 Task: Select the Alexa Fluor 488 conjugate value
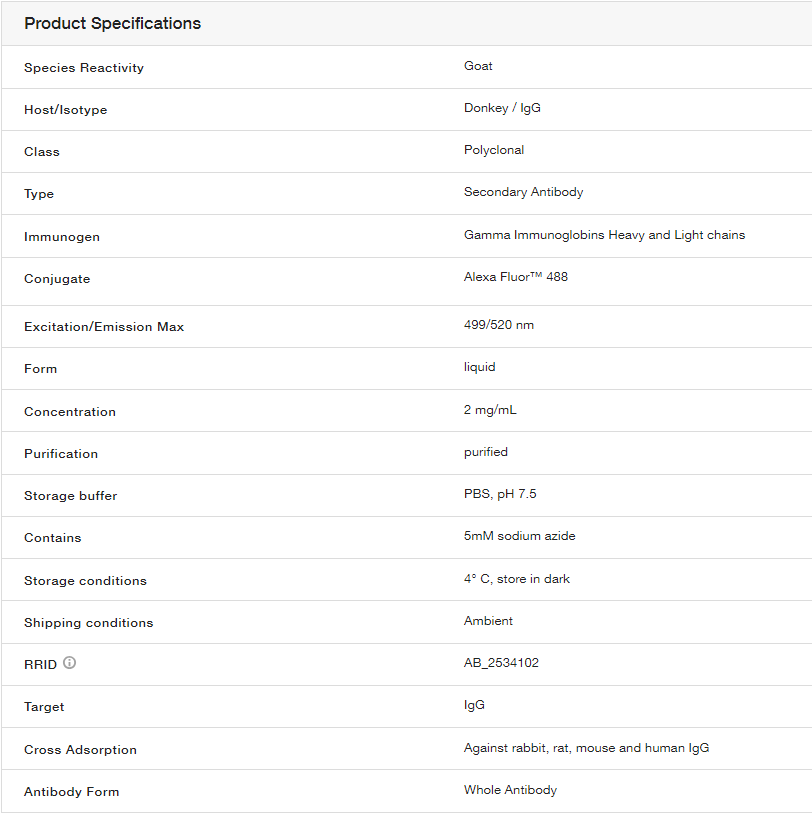click(516, 277)
